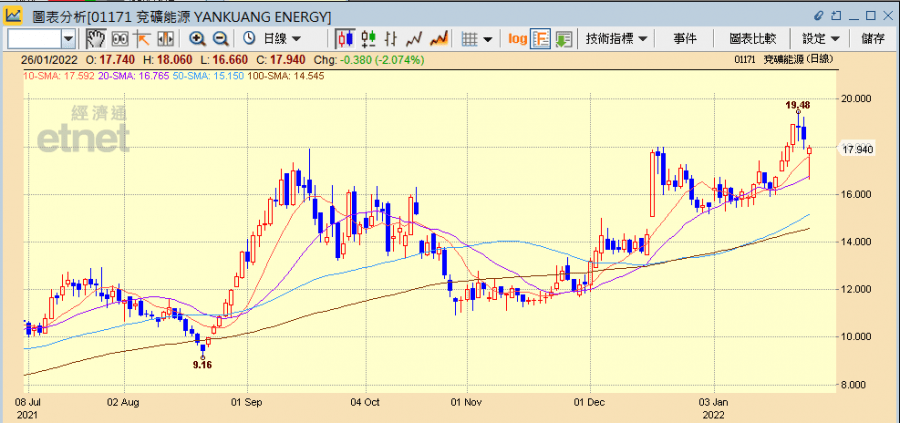Viewport: 900px width, 423px height.
Task: Open the 設定 settings menu
Action: (821, 38)
